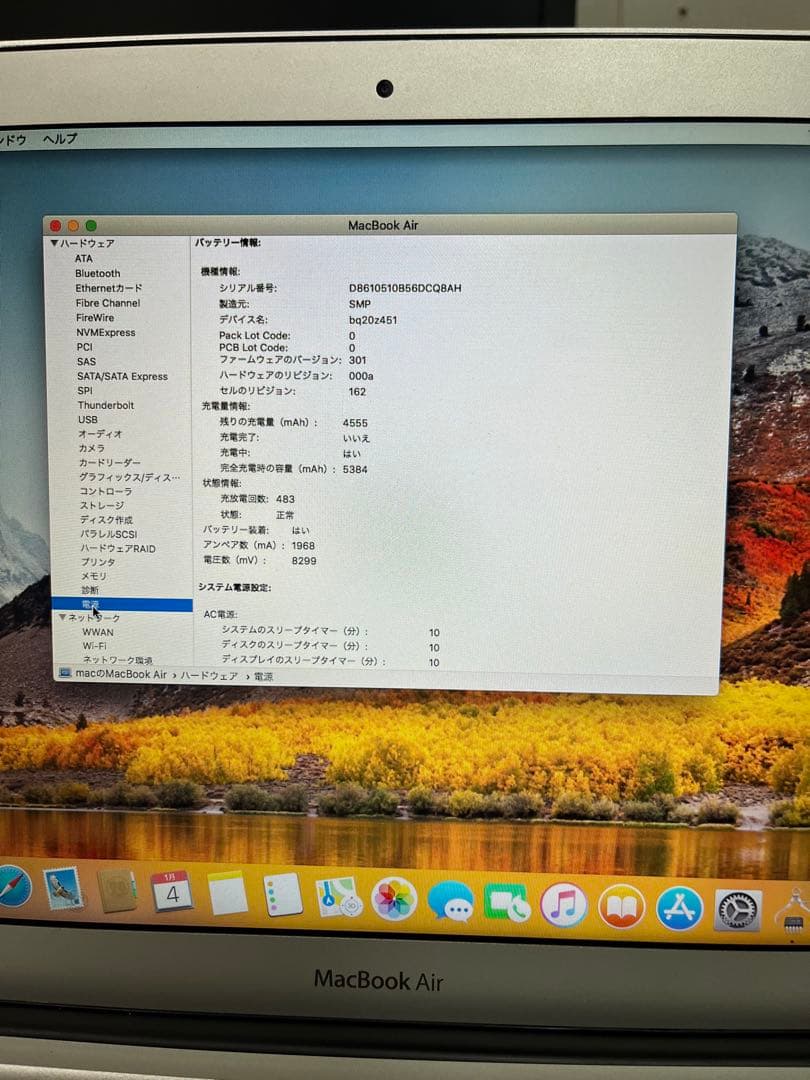Click the computer icon in the breadcrumb bar
Image resolution: width=810 pixels, height=1080 pixels.
click(64, 676)
